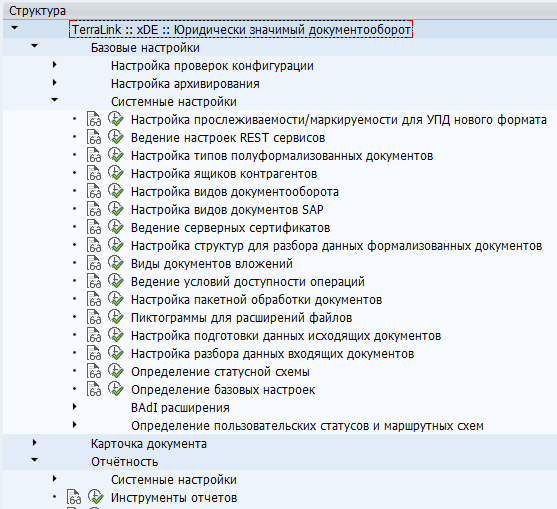Image resolution: width=557 pixels, height=509 pixels.
Task: Open documentation icon for Определение базовых настроек
Action: tap(94, 389)
